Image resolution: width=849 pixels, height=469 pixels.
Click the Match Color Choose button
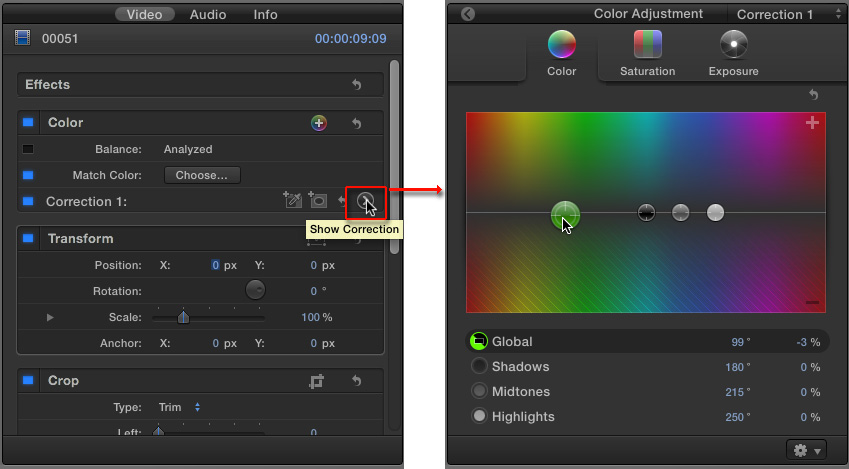click(202, 175)
